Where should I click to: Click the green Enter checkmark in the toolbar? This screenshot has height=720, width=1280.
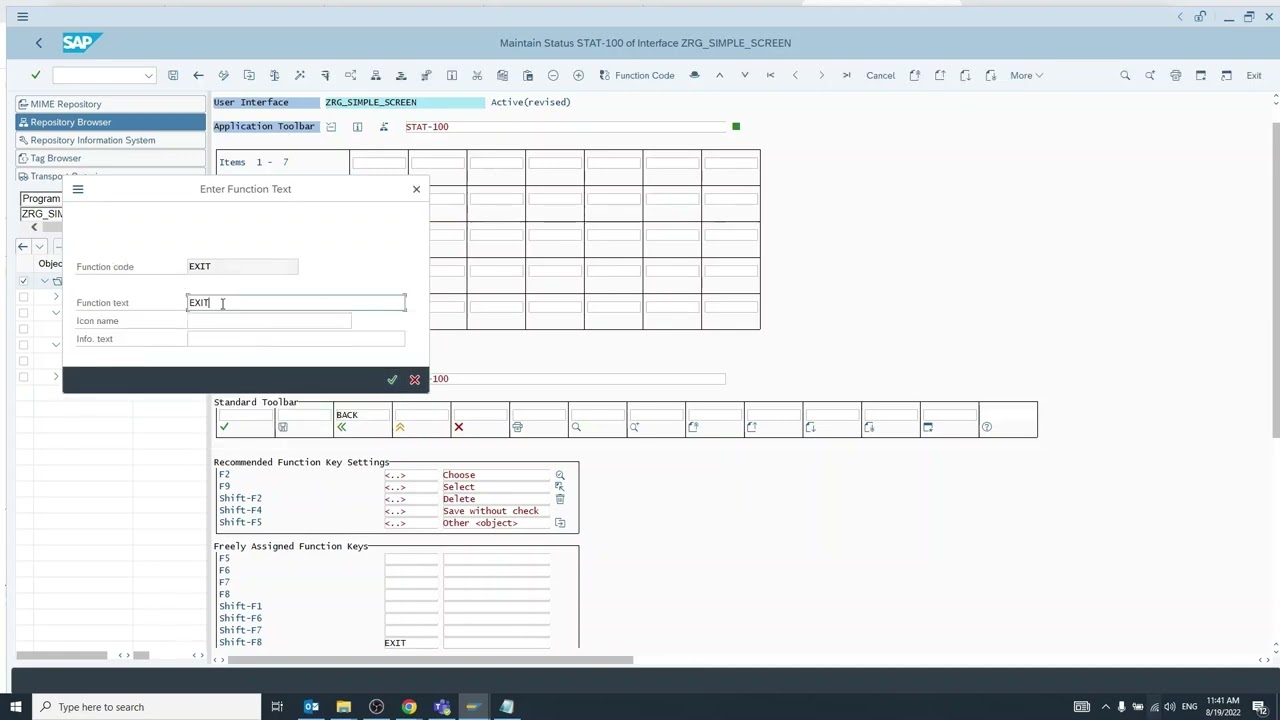coord(36,75)
